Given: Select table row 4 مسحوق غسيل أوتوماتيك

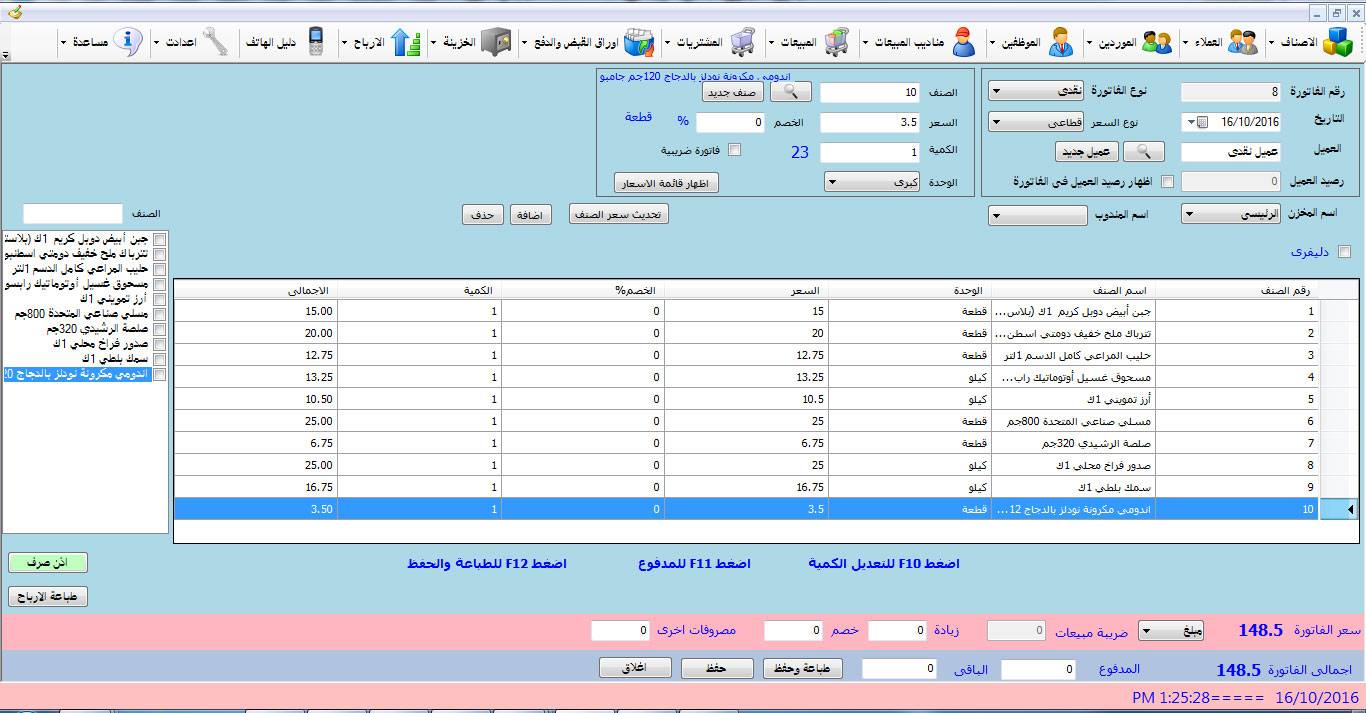Looking at the screenshot, I should pyautogui.click(x=746, y=377).
